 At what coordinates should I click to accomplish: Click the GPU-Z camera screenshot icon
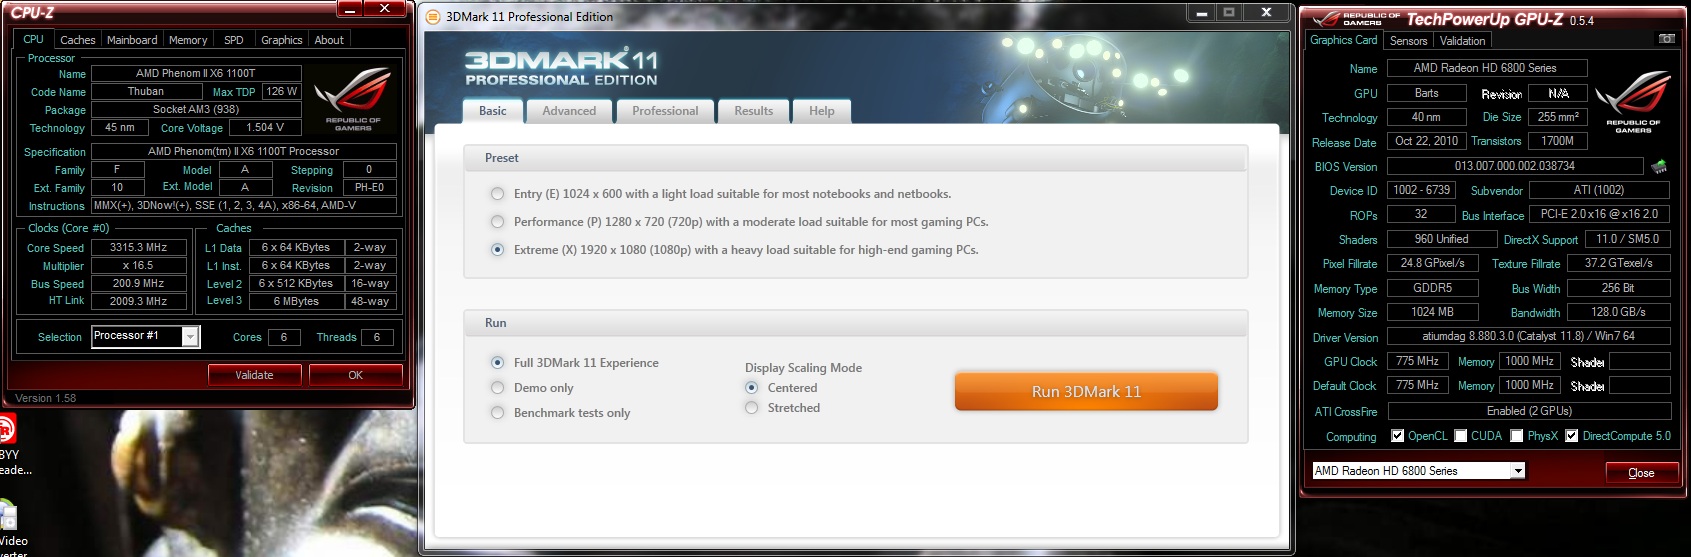[1666, 39]
